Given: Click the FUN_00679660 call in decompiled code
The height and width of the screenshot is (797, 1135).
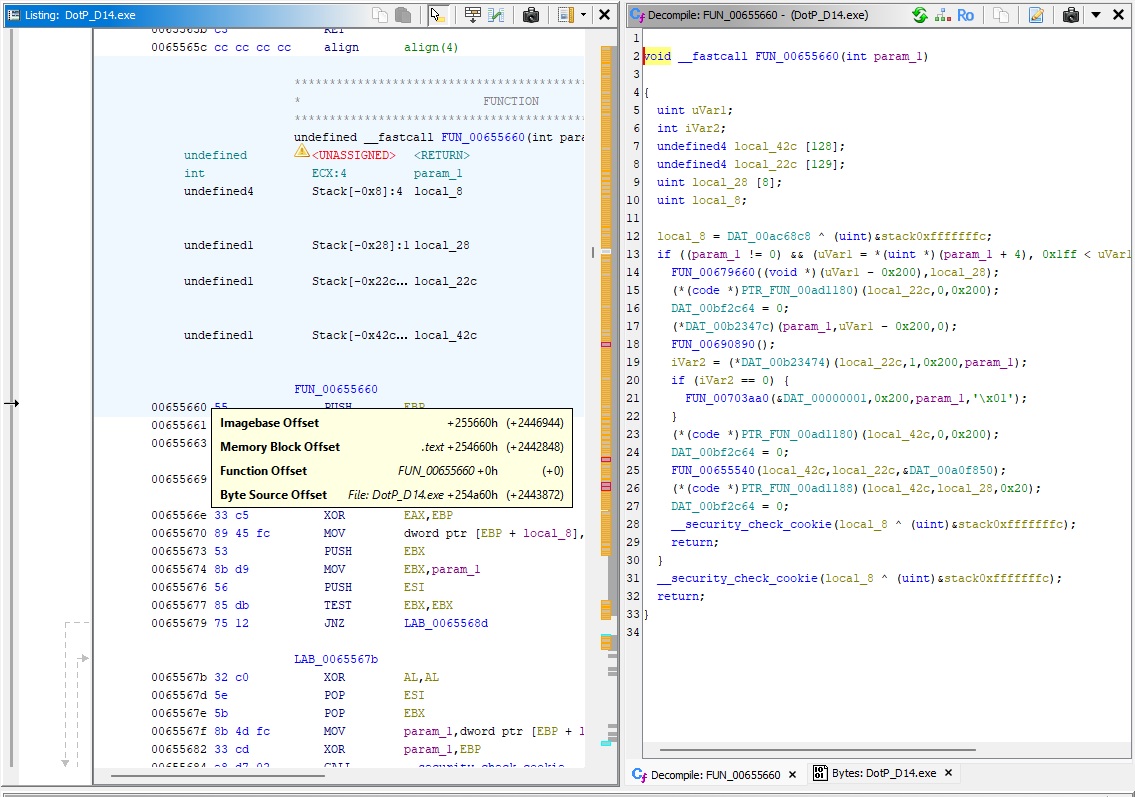Looking at the screenshot, I should (x=714, y=272).
